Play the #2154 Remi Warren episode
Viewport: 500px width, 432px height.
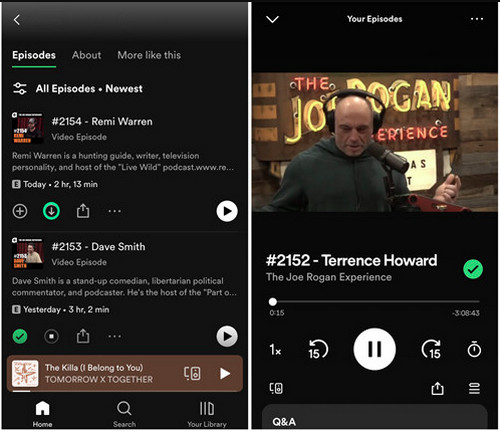227,211
